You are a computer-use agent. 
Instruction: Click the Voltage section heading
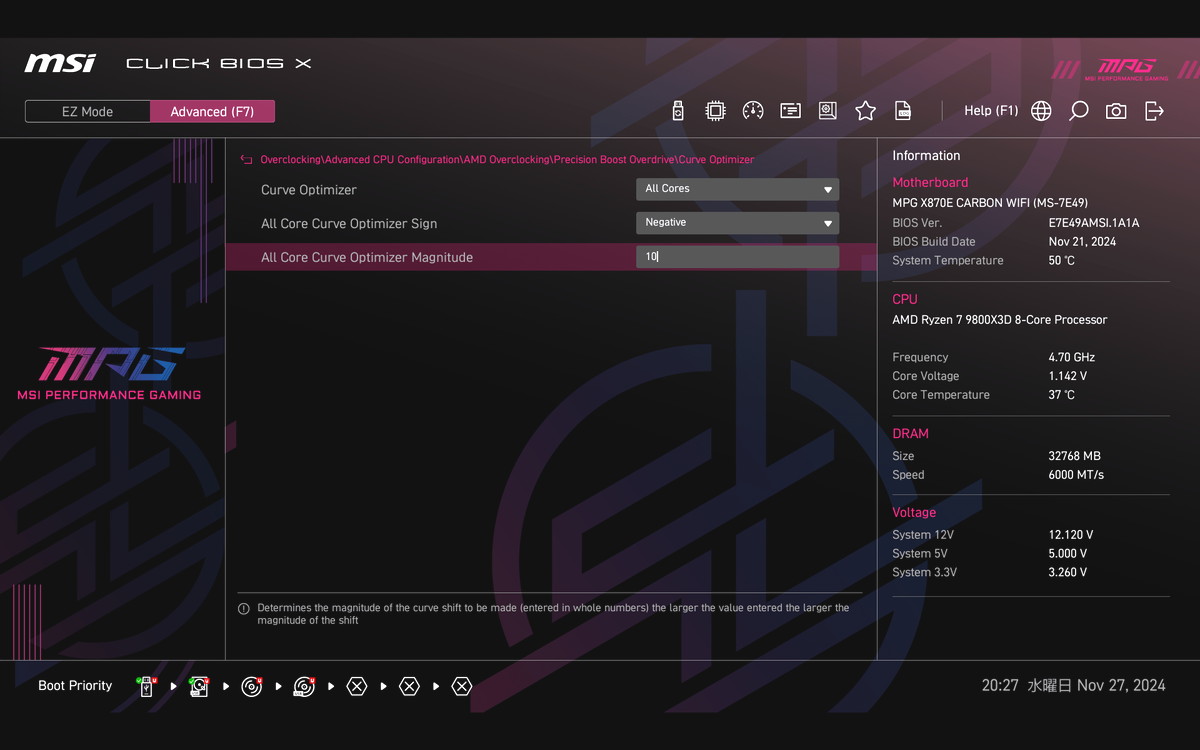[x=914, y=513]
